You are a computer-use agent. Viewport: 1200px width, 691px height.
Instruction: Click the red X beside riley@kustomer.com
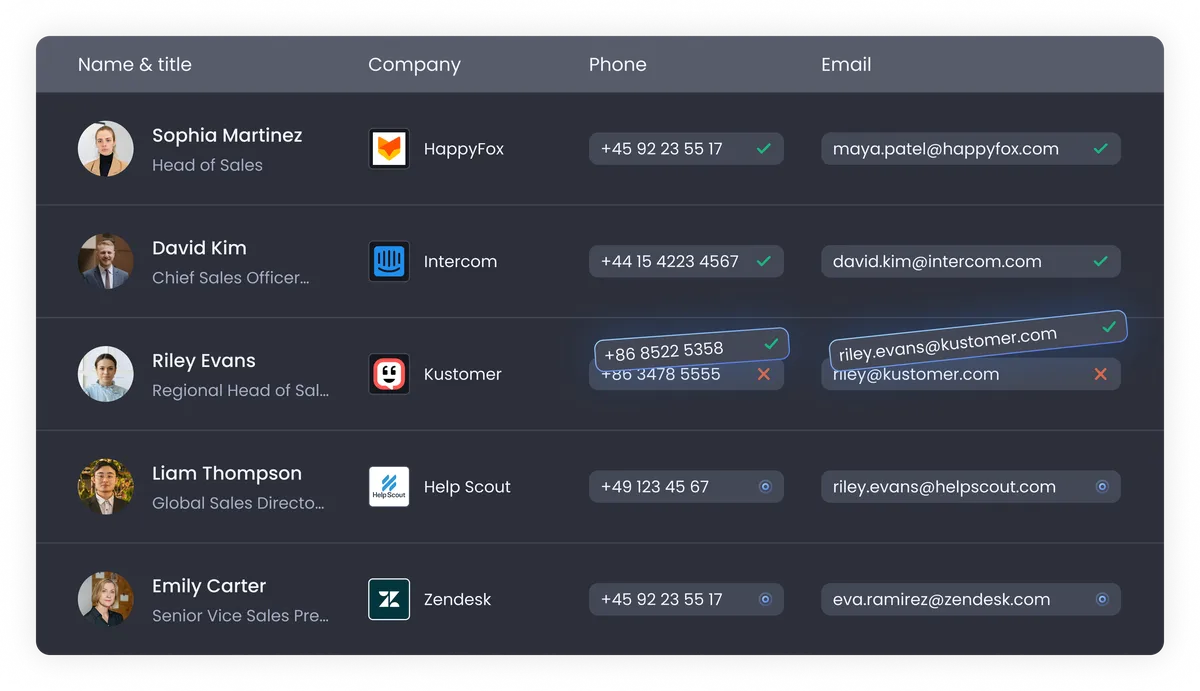point(1100,374)
